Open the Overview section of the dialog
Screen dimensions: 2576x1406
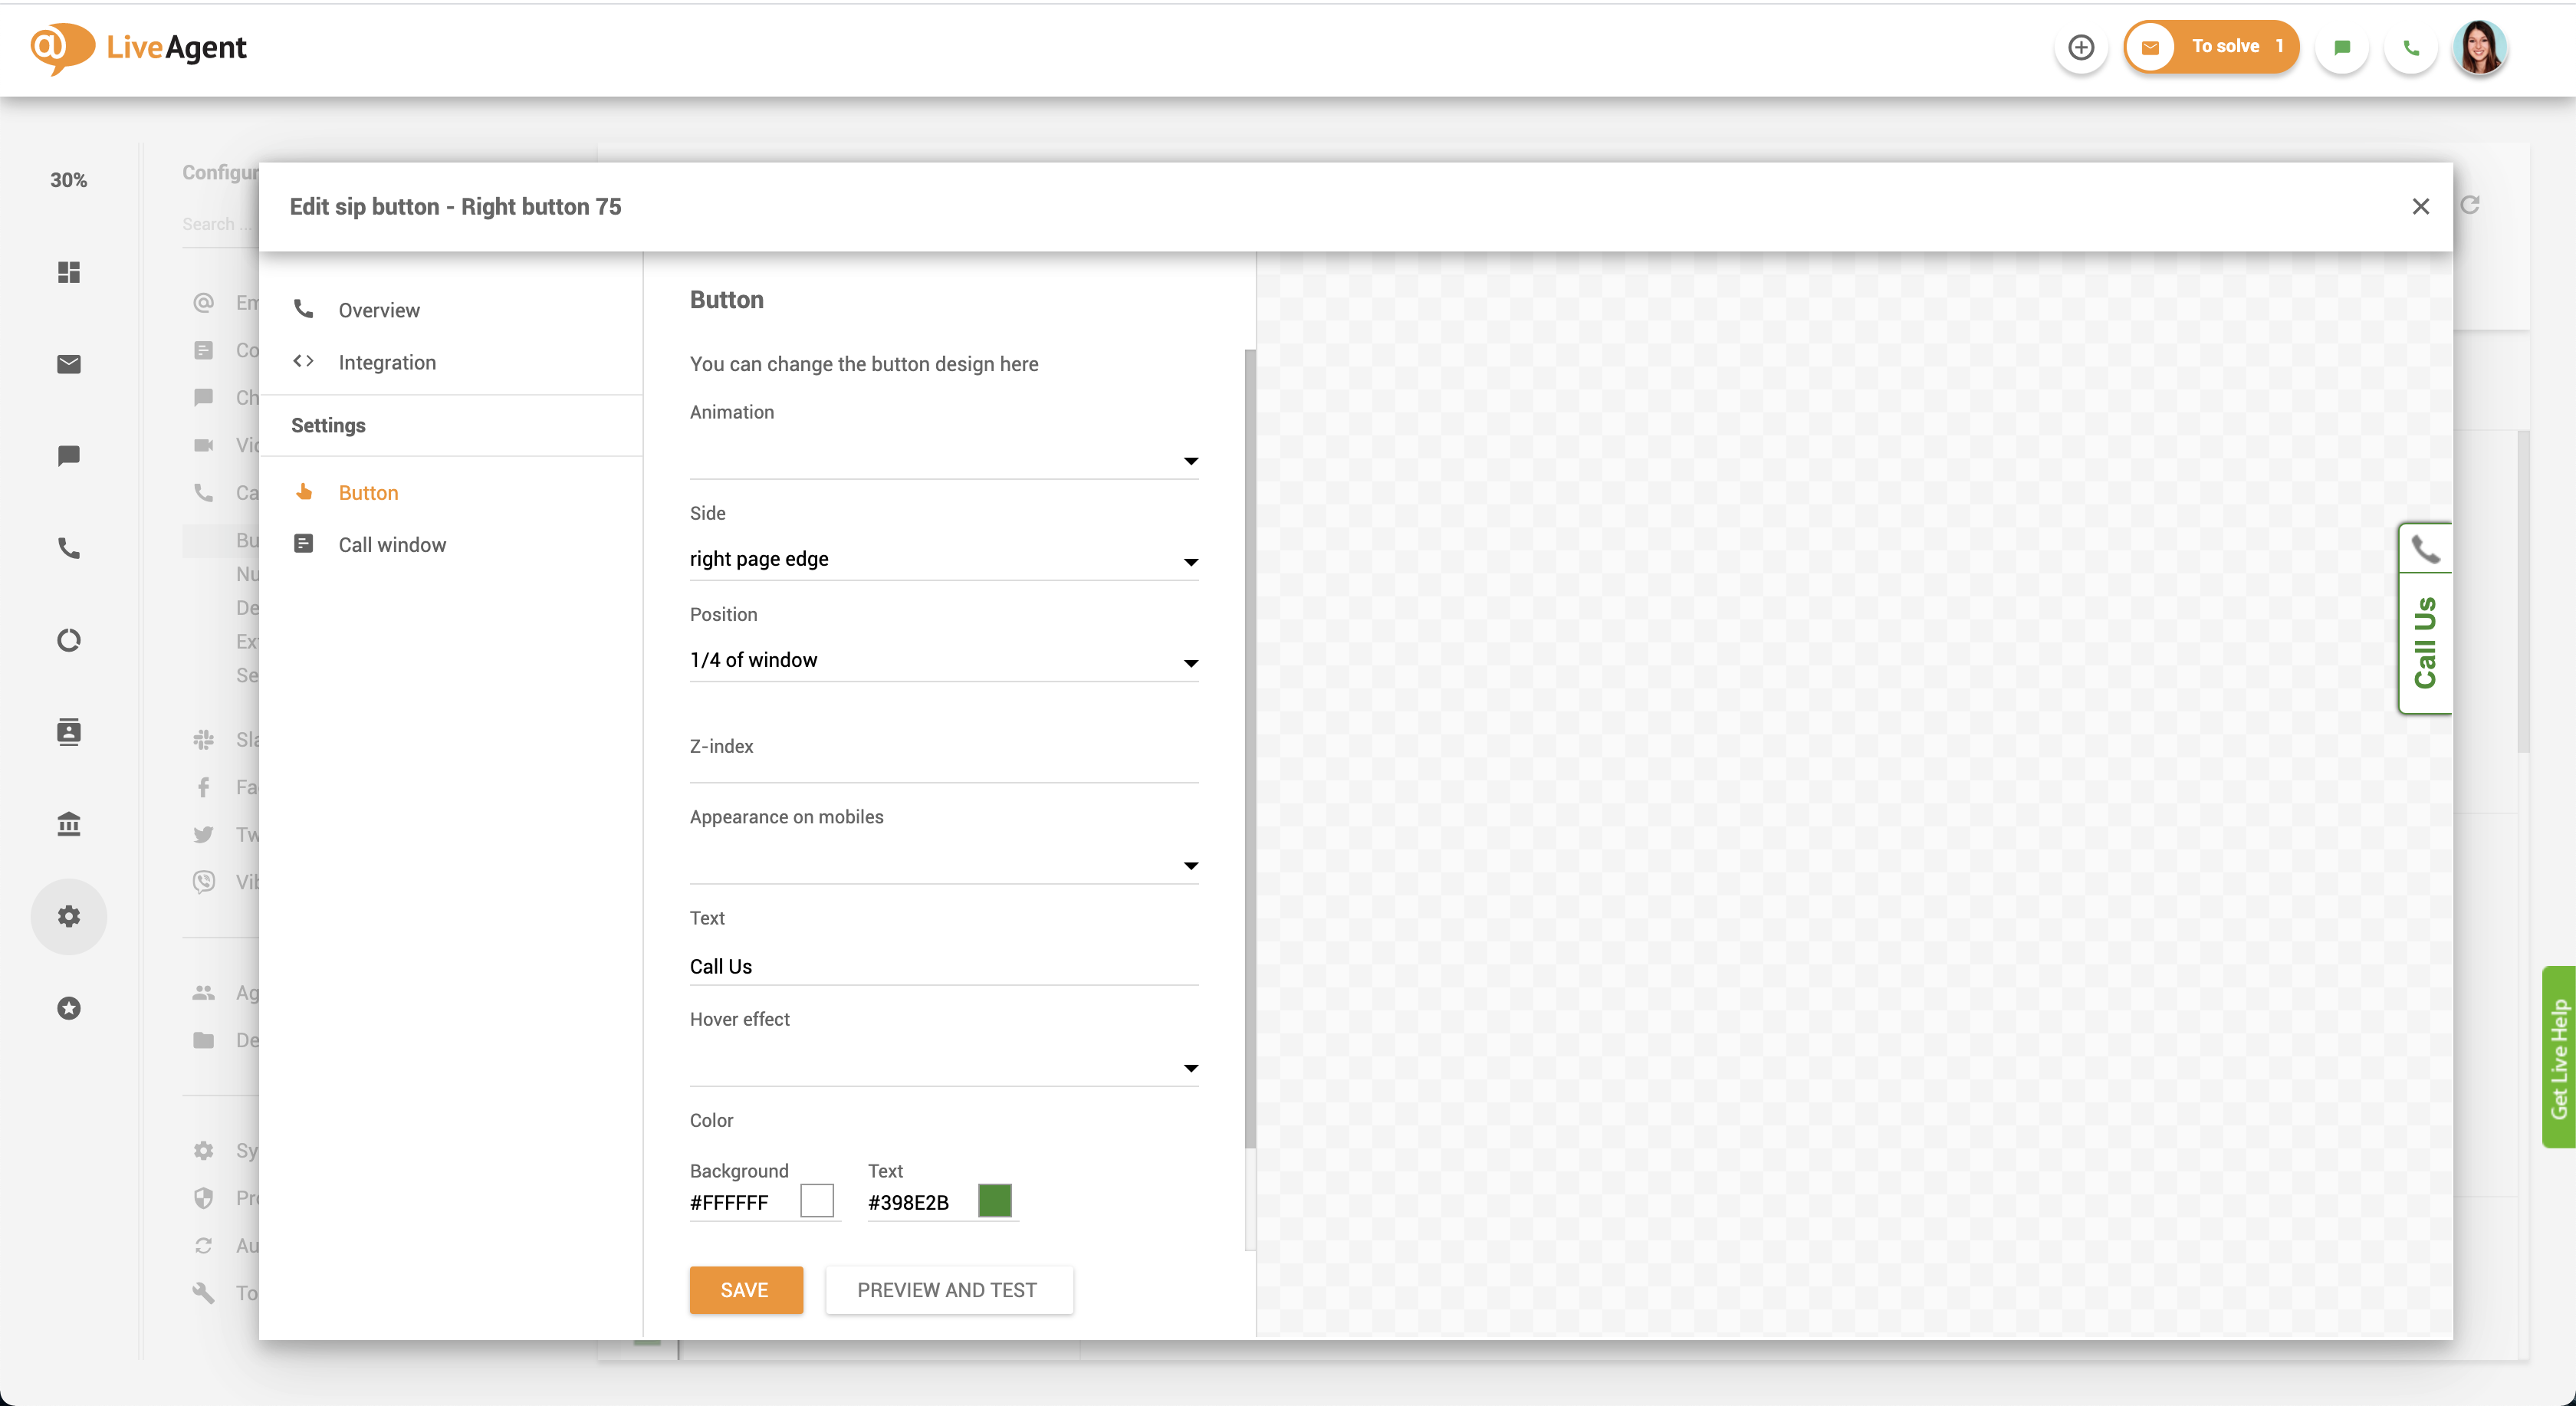(379, 310)
